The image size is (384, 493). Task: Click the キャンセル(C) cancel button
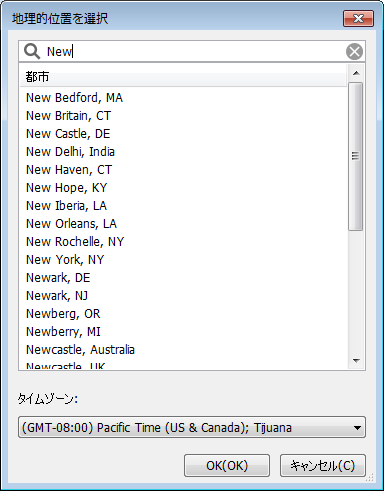(323, 465)
